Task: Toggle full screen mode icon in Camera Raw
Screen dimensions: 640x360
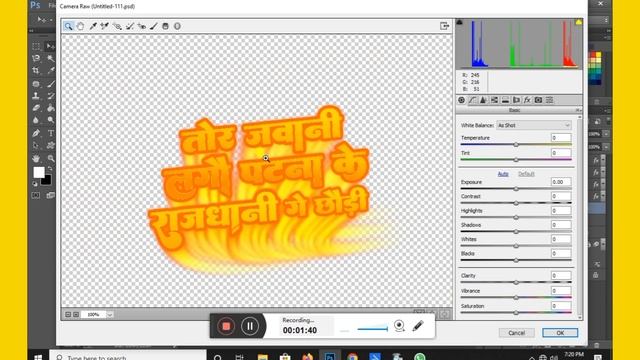Action: [x=444, y=26]
